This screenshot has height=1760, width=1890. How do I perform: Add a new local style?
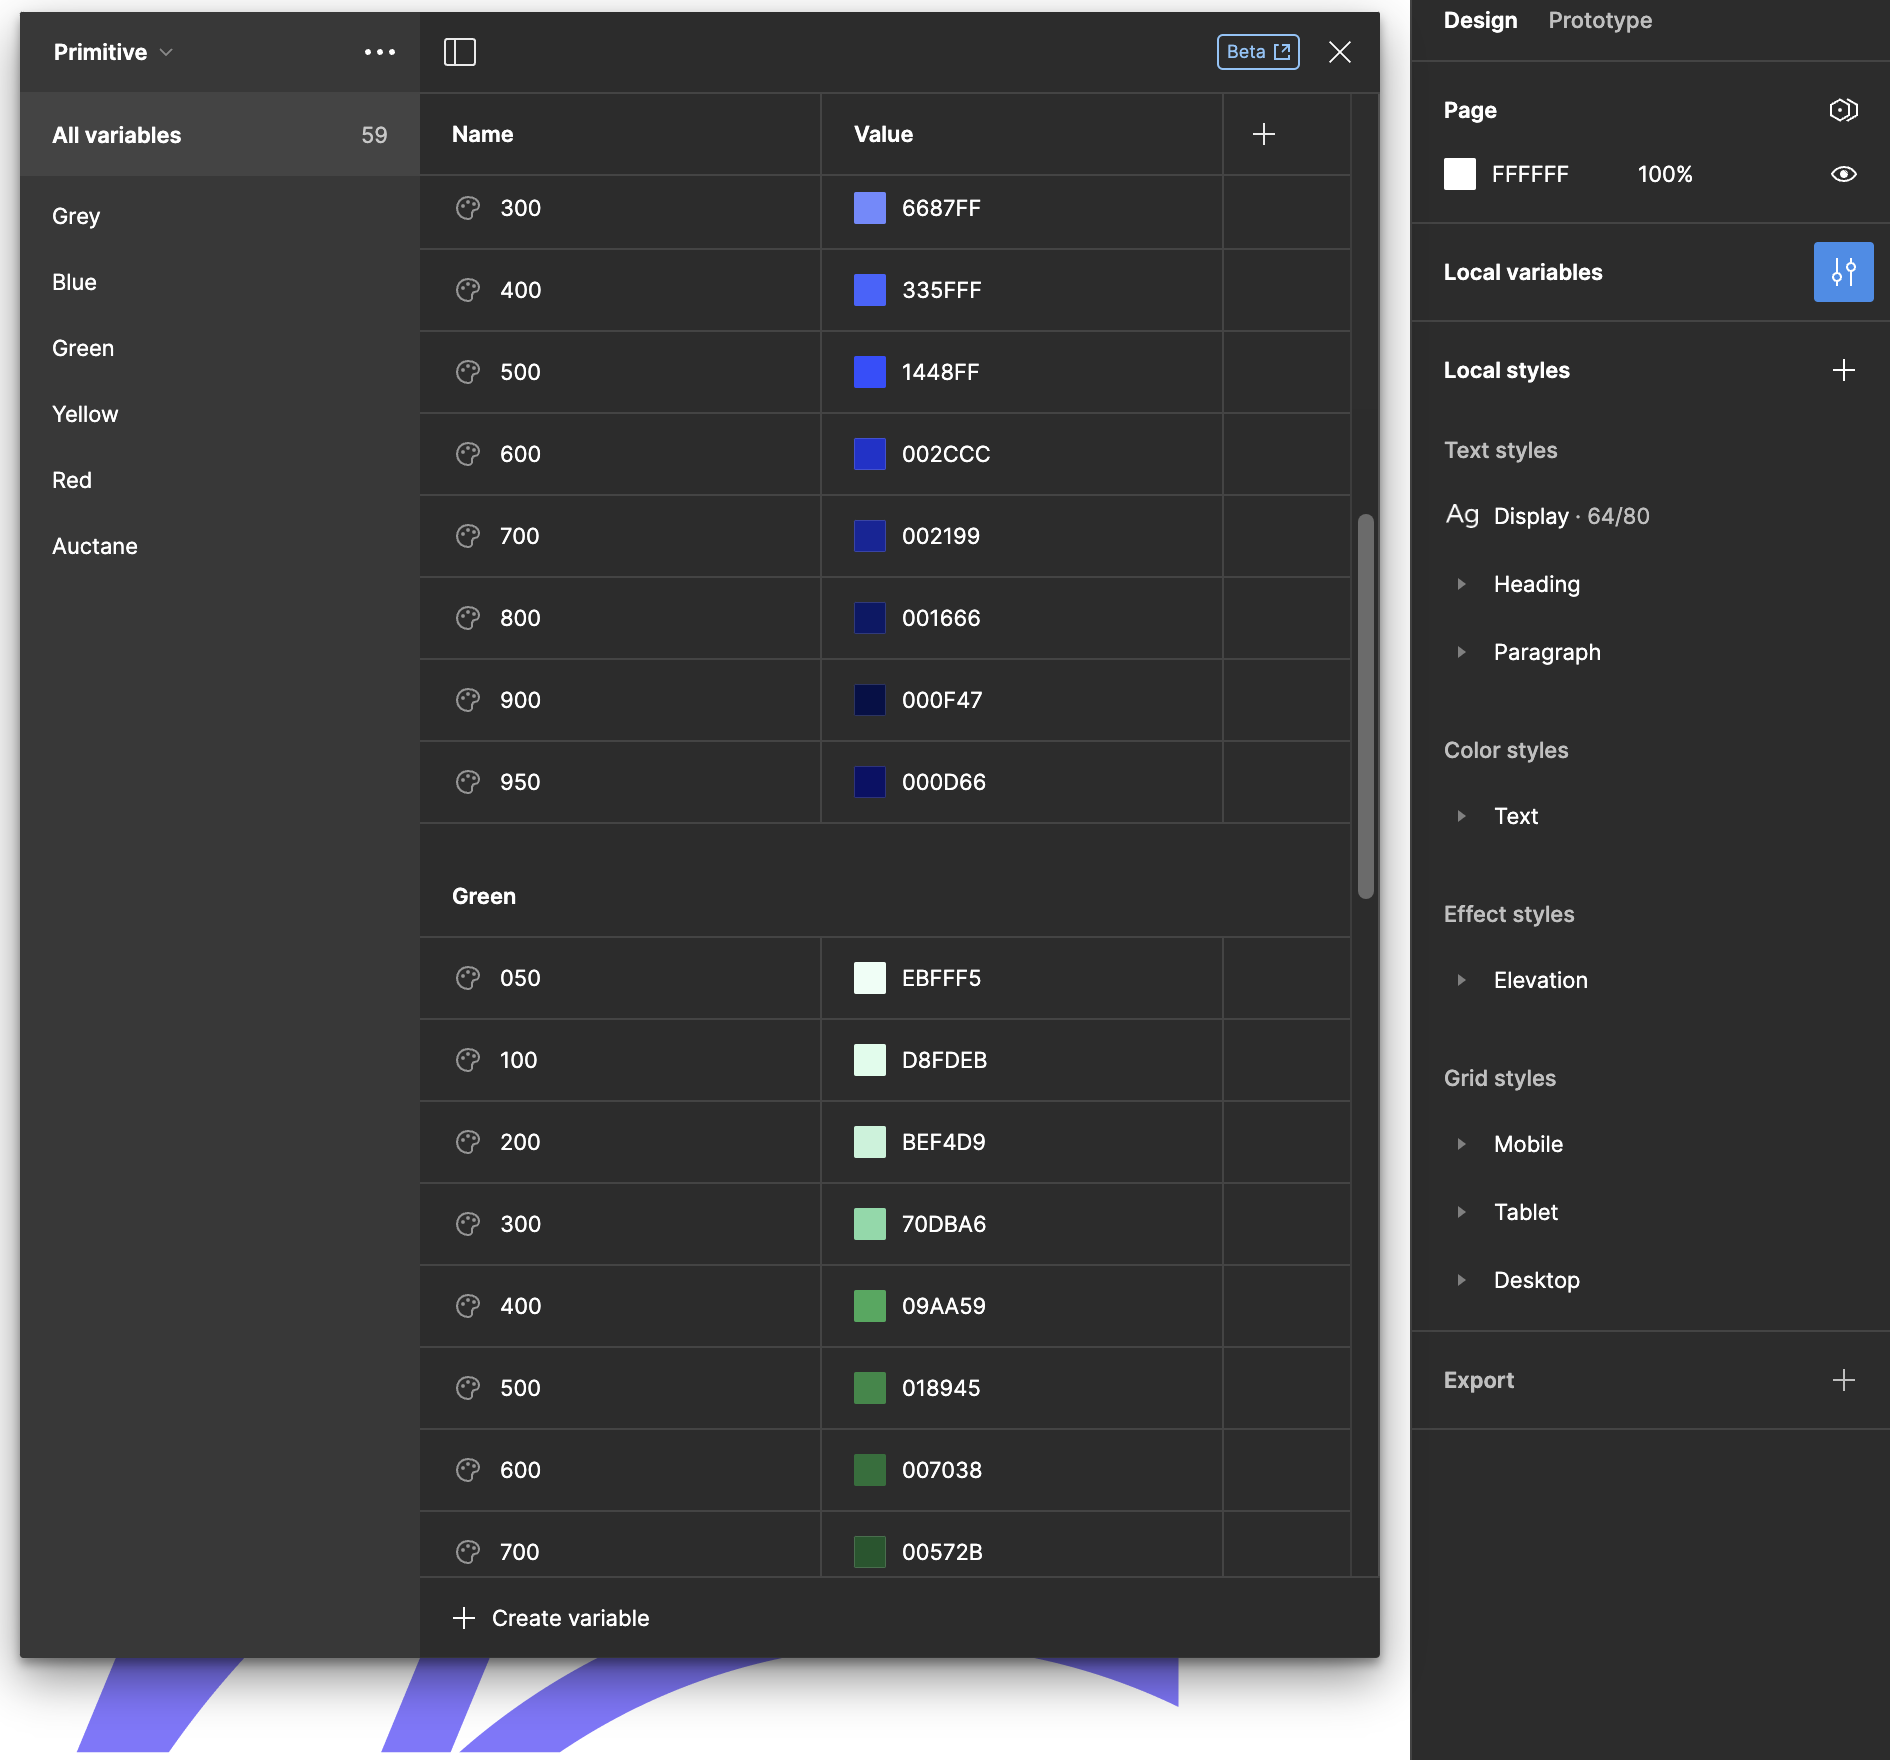click(x=1845, y=370)
